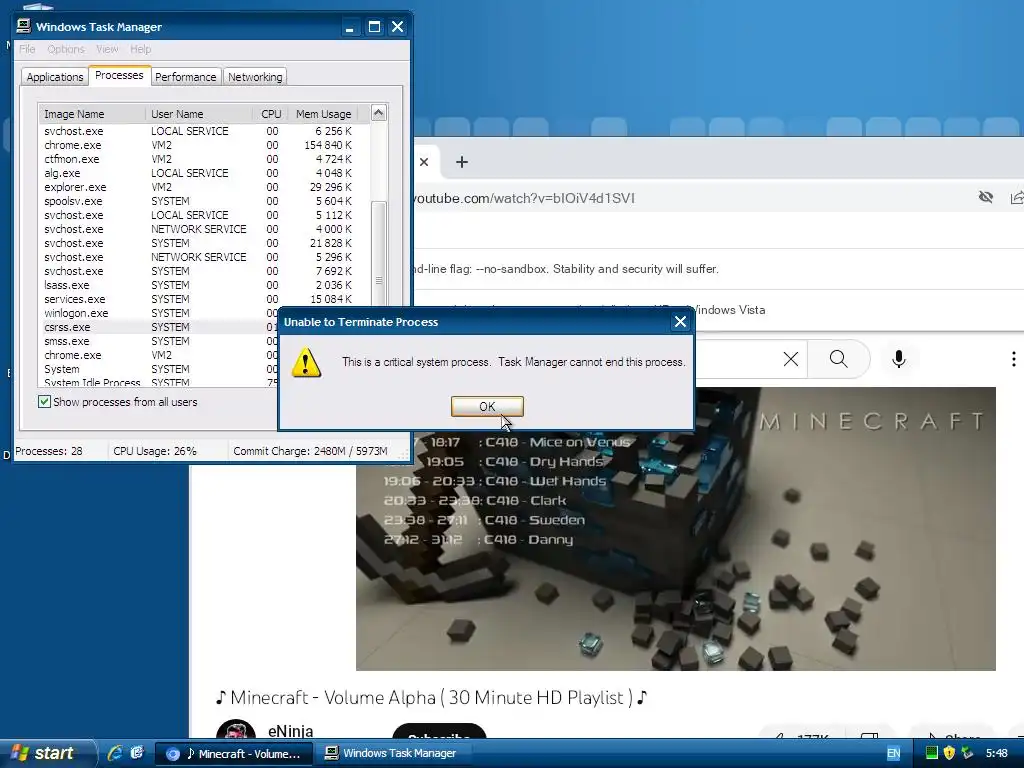The image size is (1024, 768).
Task: Click the Task Manager title bar icon
Action: point(24,26)
